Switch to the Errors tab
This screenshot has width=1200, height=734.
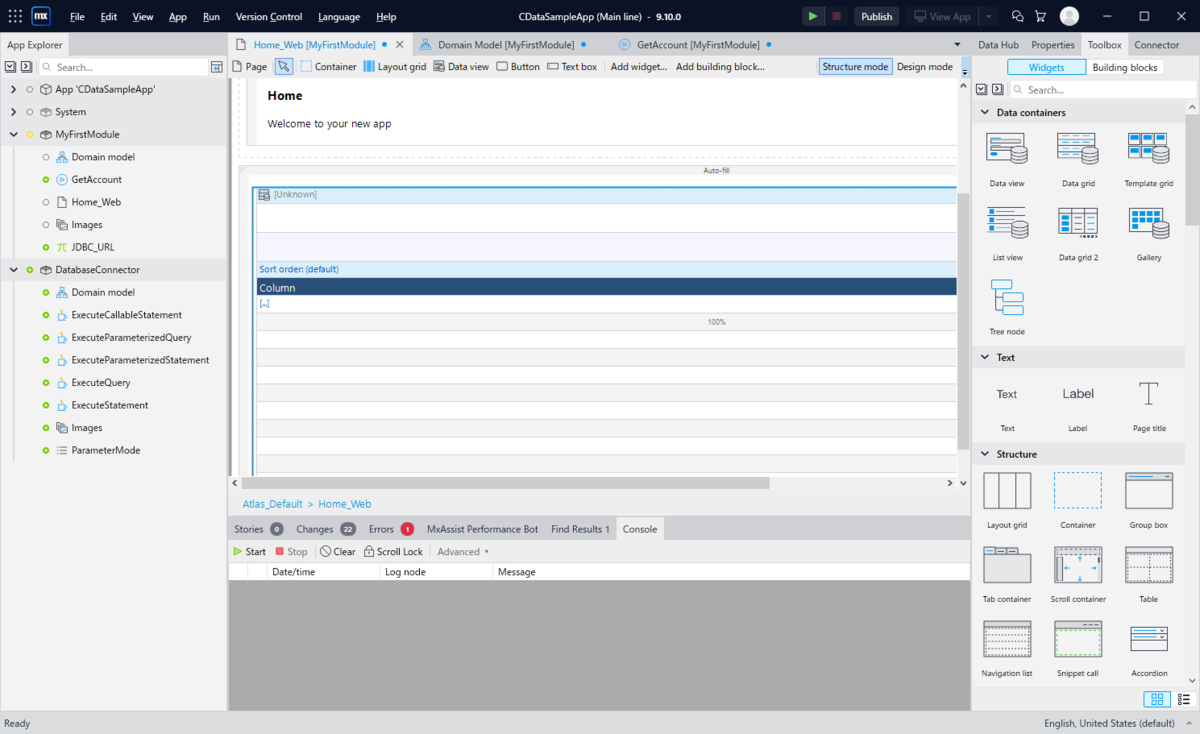[391, 529]
